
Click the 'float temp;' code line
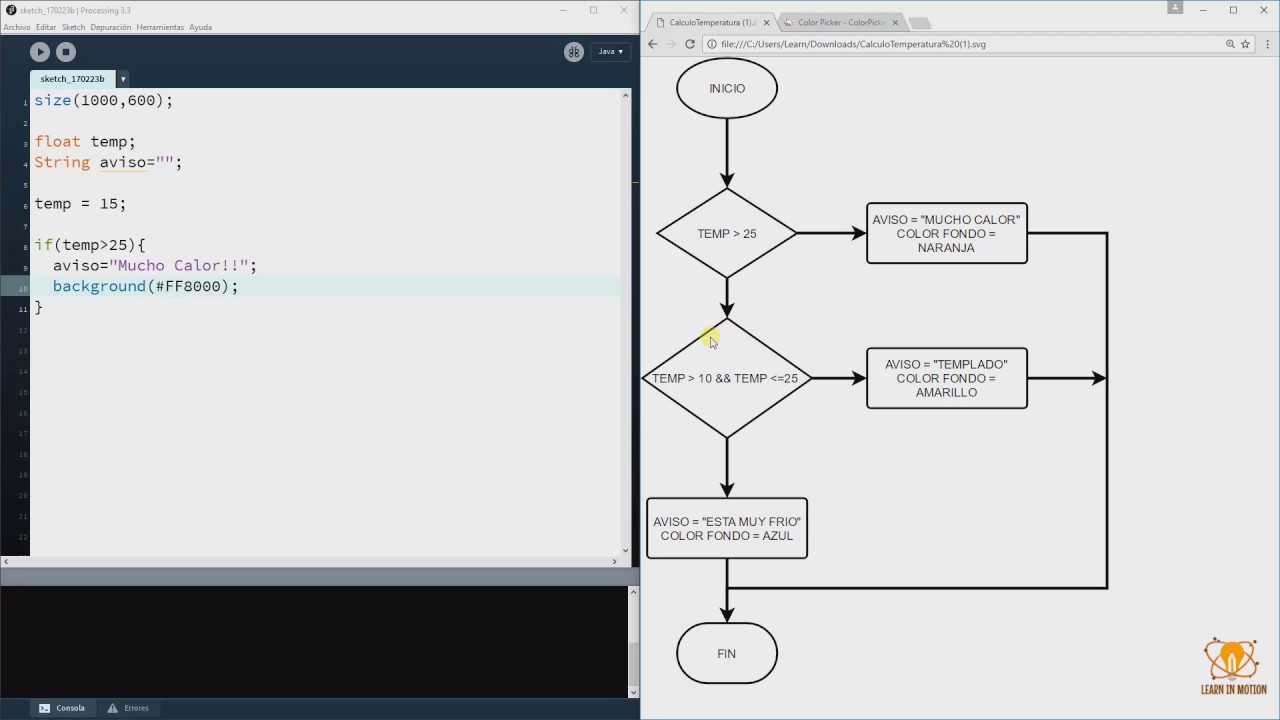point(85,141)
